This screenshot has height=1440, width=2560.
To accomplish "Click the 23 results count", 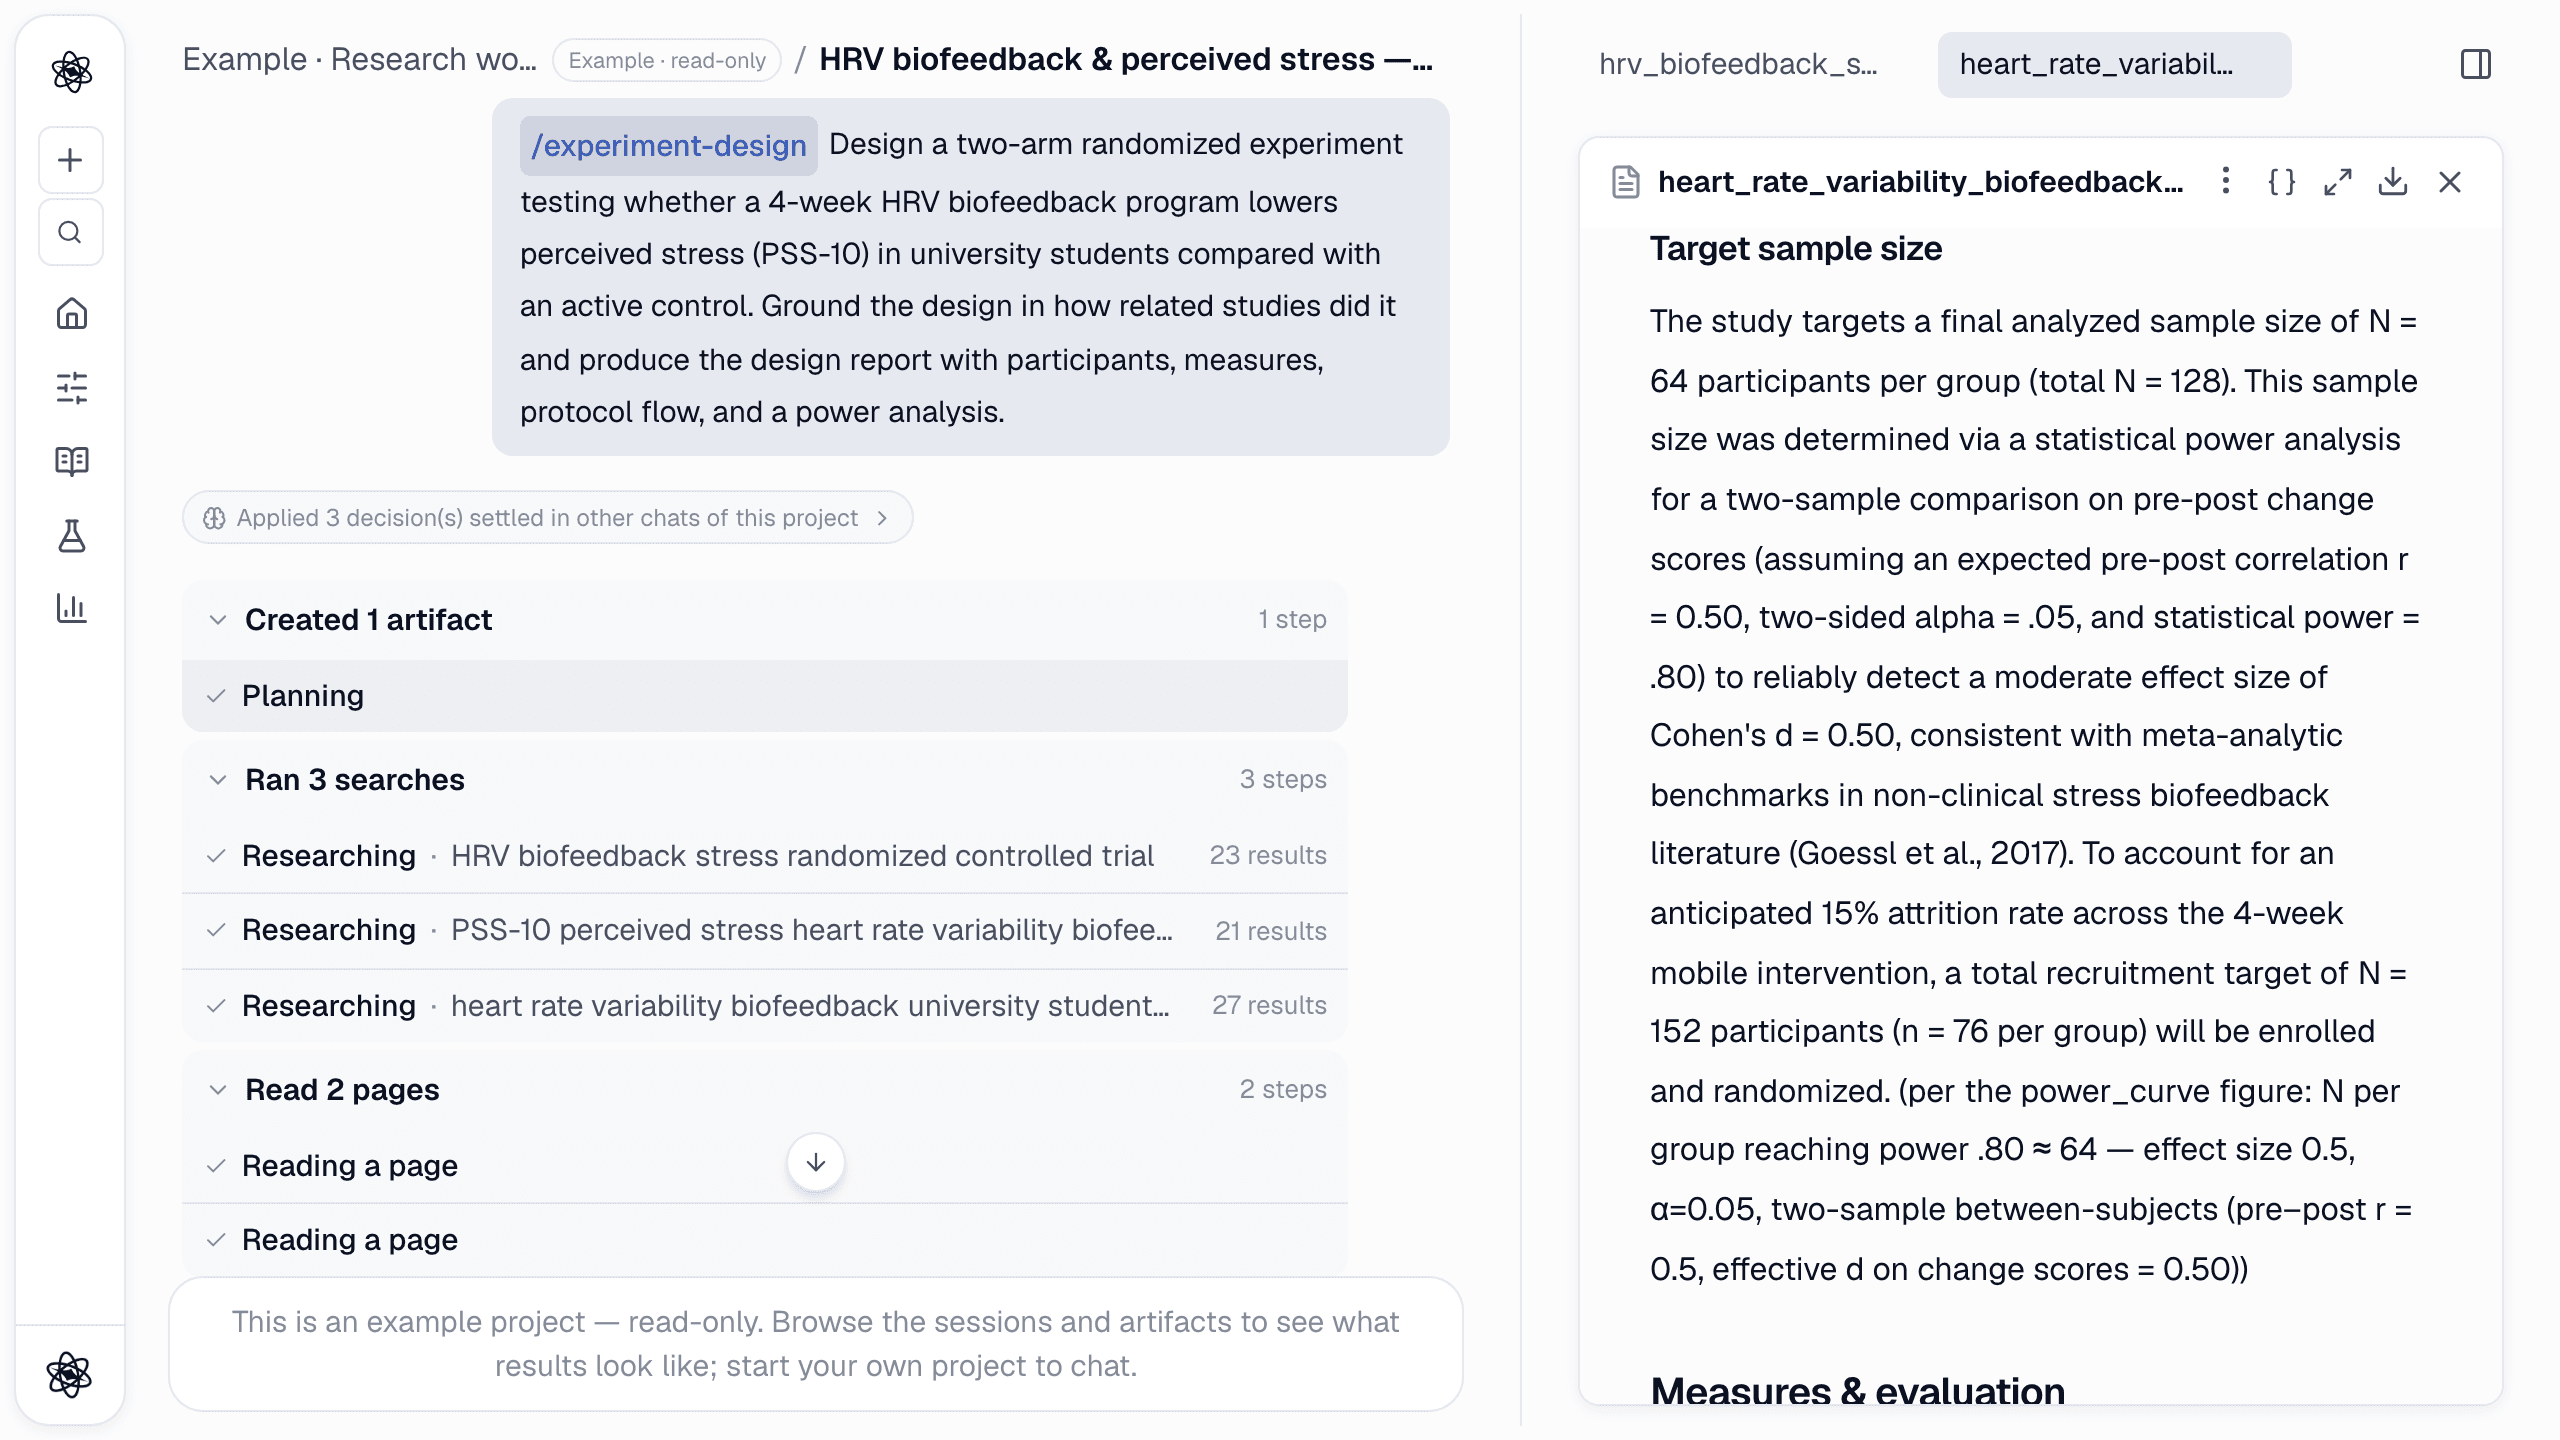I will pyautogui.click(x=1268, y=856).
